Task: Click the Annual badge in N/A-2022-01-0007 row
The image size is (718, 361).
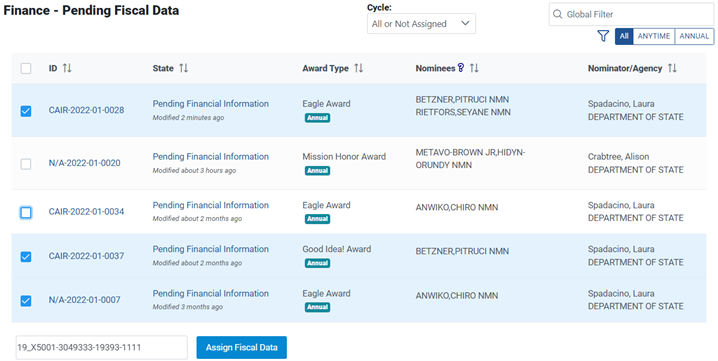Action: [317, 307]
